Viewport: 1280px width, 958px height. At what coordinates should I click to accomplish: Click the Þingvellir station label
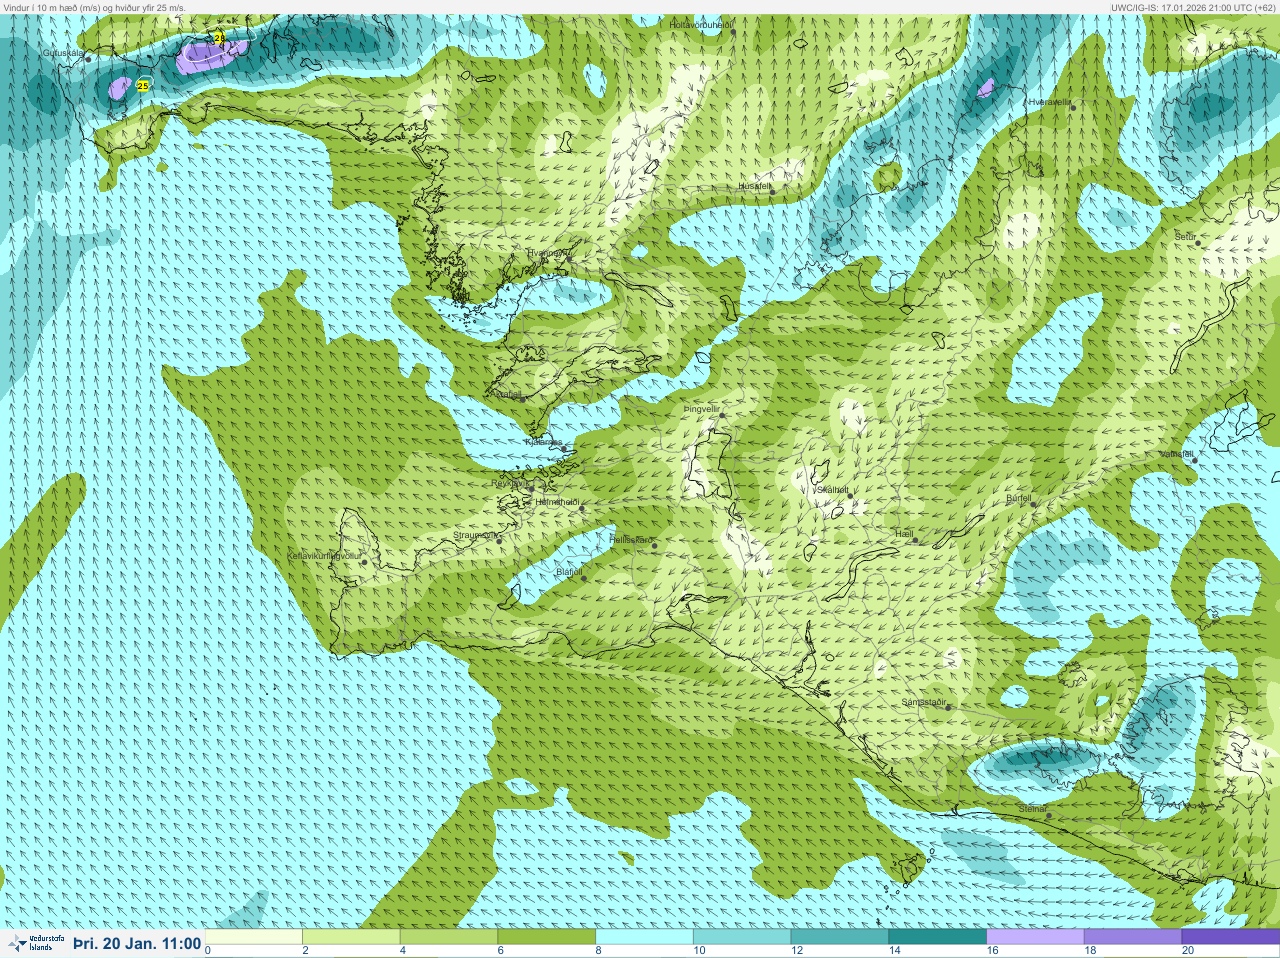[702, 409]
